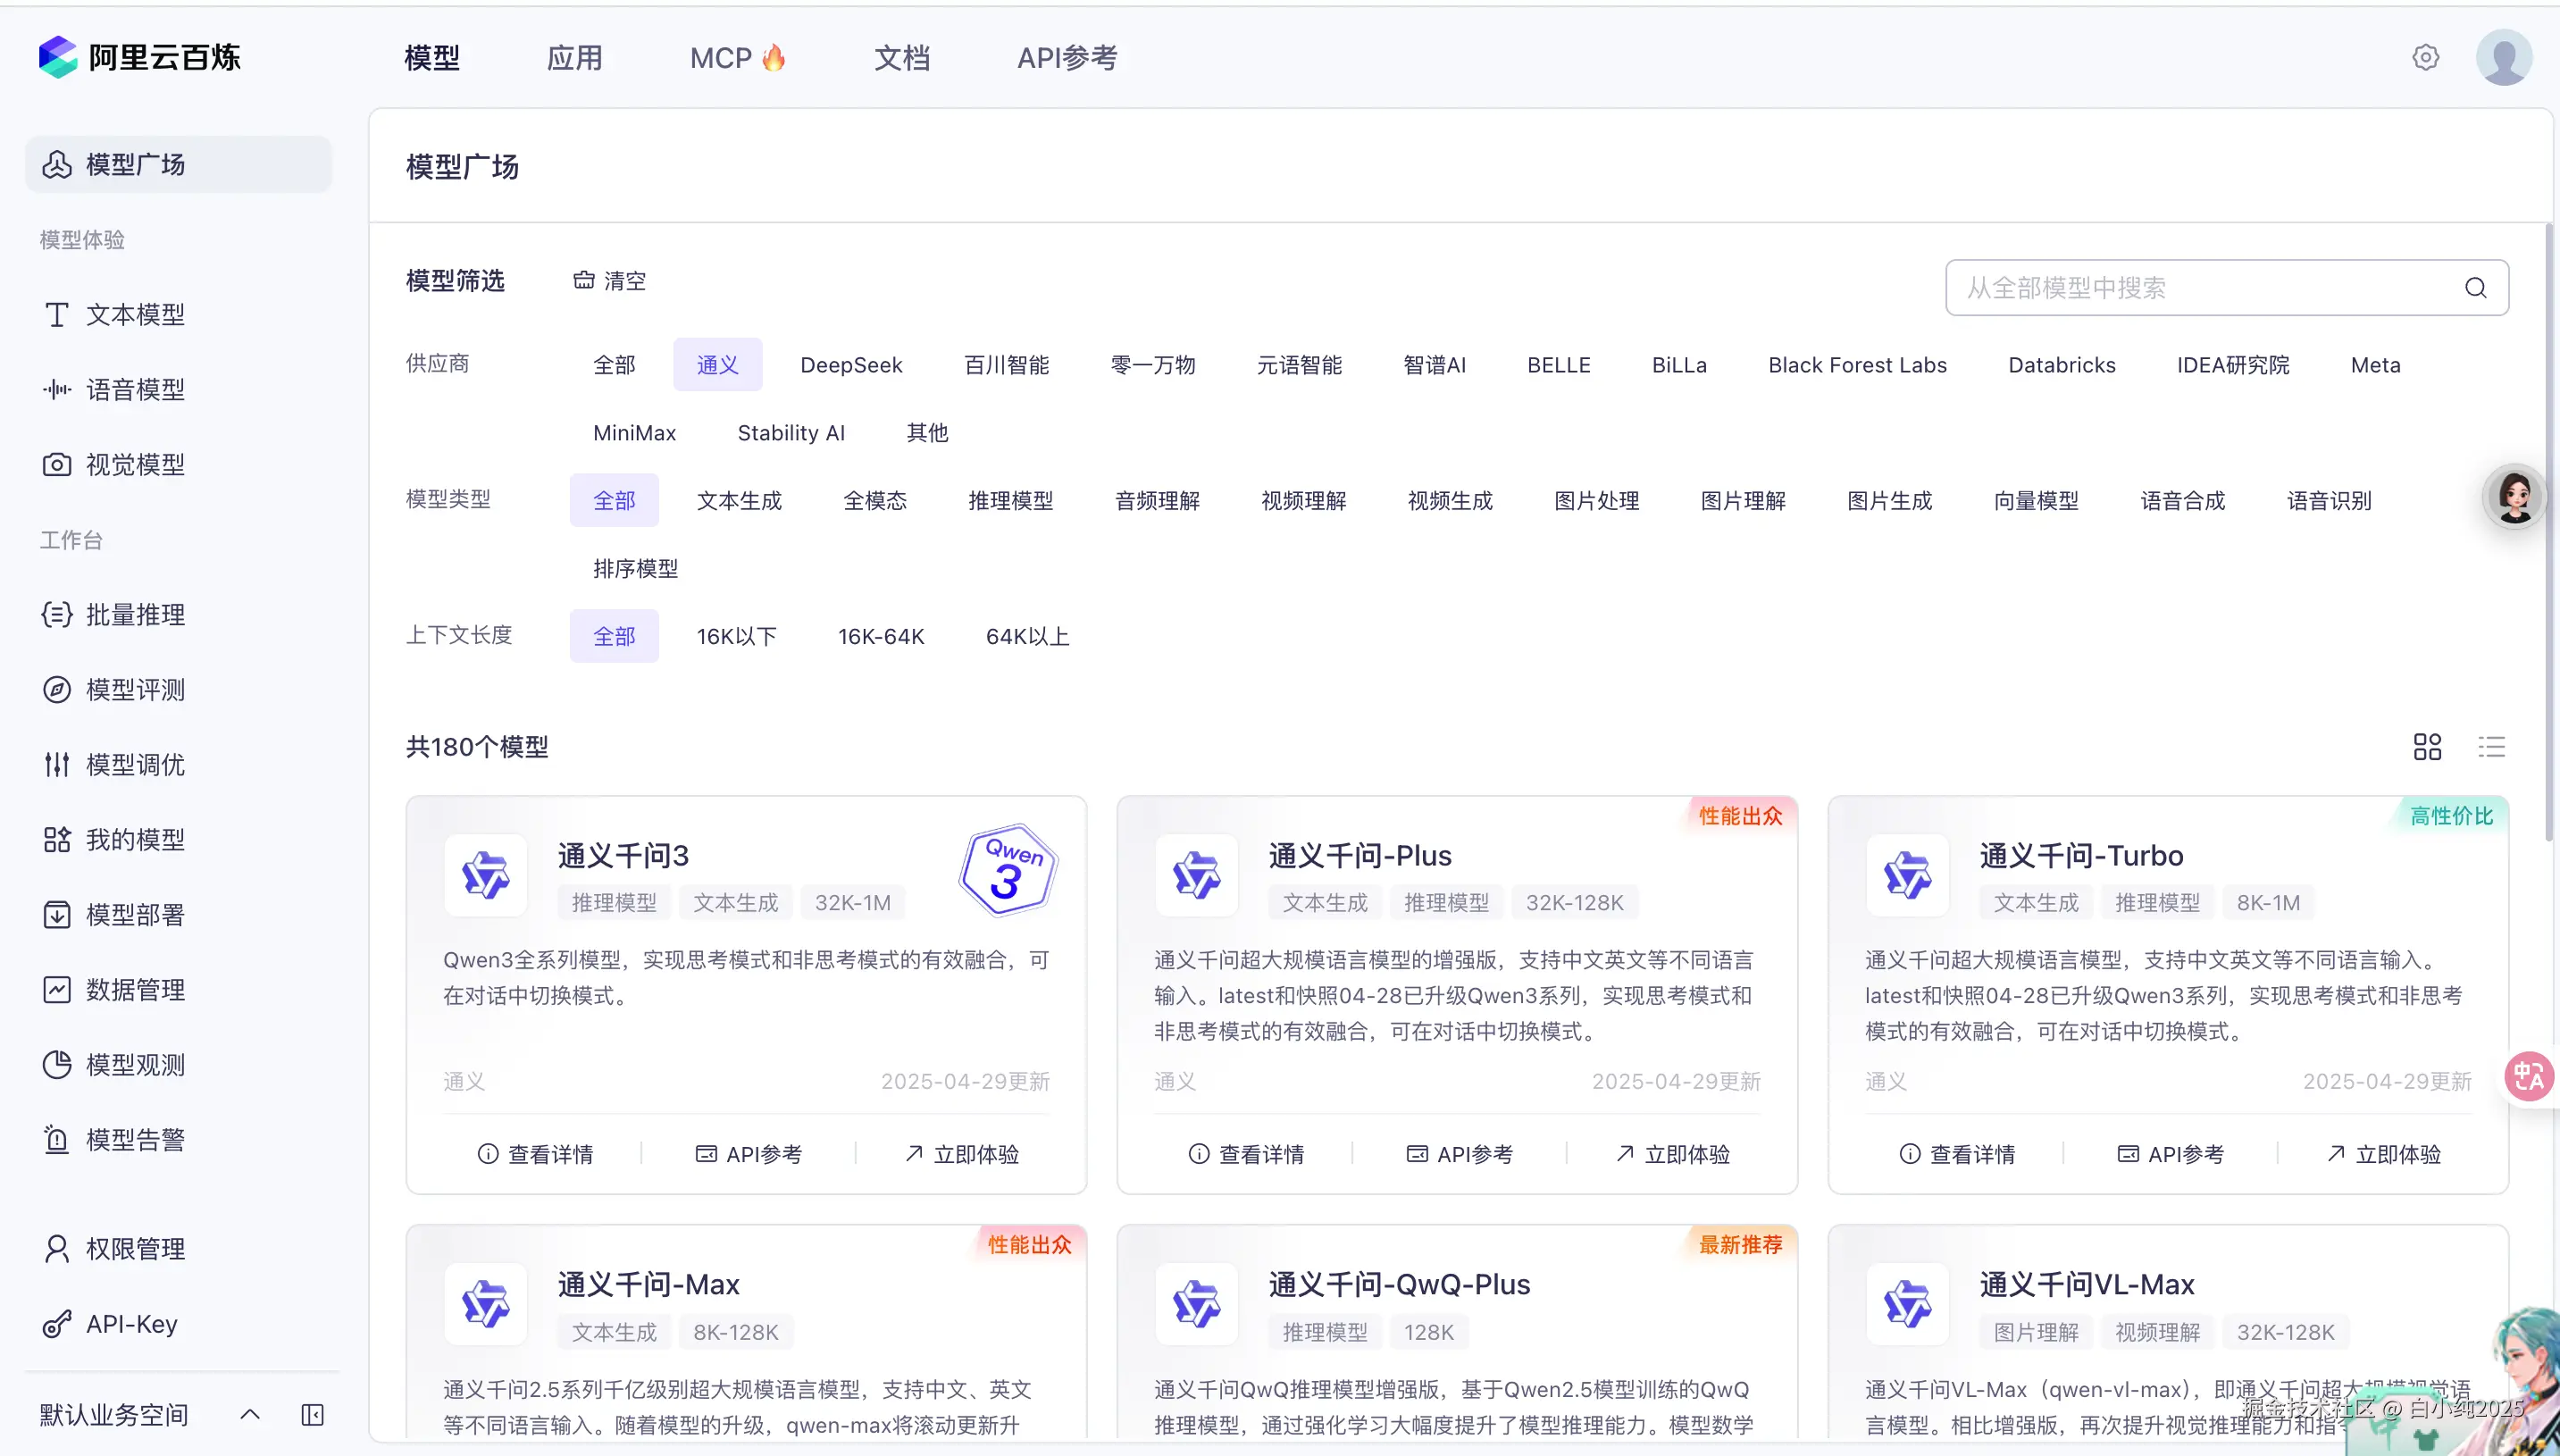Try 通义千问3 with 立即体验
The image size is (2560, 1456).
coord(962,1154)
